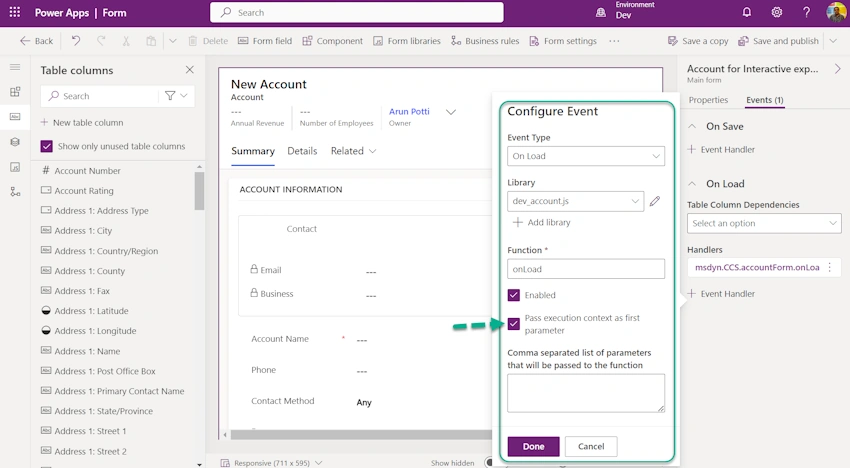Open user profile avatar
Image resolution: width=850 pixels, height=468 pixels.
(x=835, y=12)
